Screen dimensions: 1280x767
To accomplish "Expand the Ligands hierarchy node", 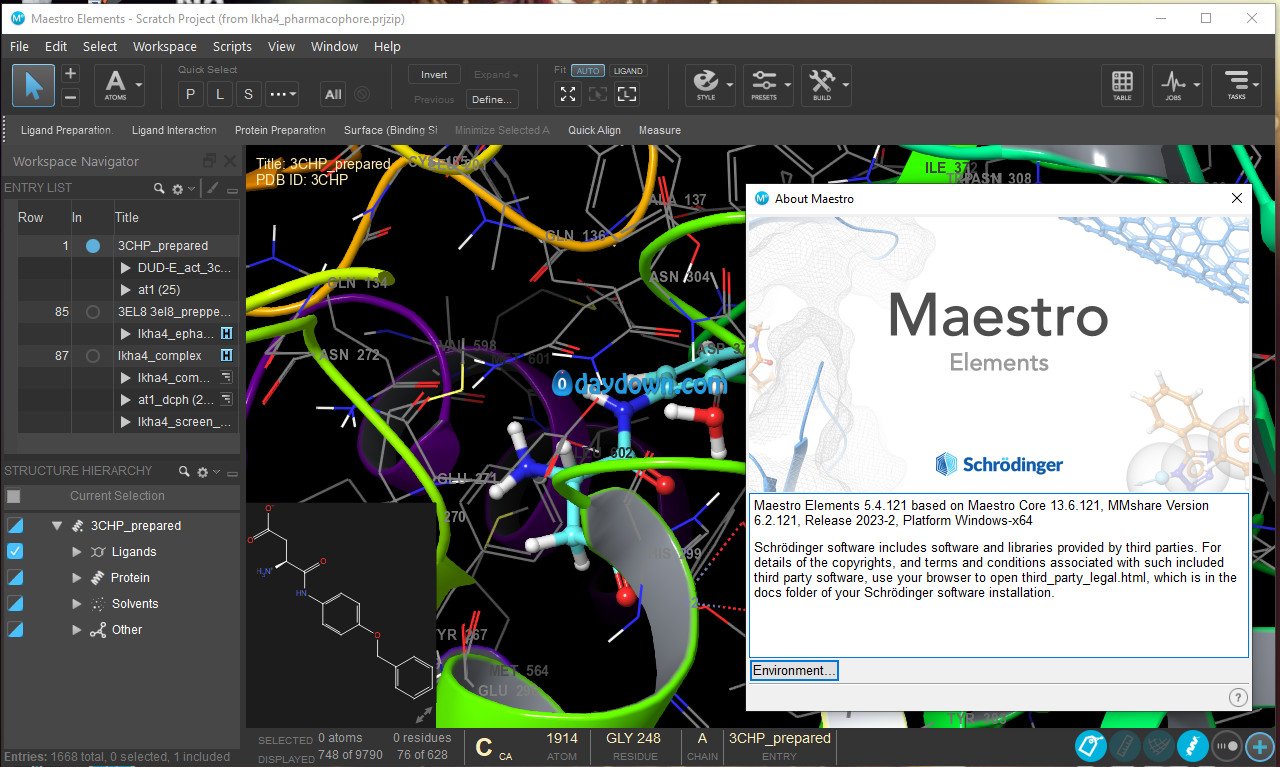I will (x=77, y=551).
